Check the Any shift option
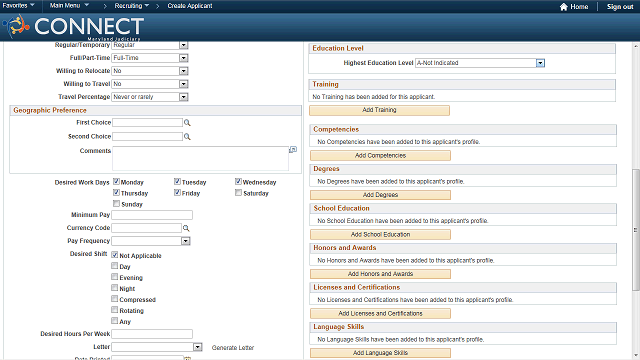640x360 pixels. tap(115, 321)
